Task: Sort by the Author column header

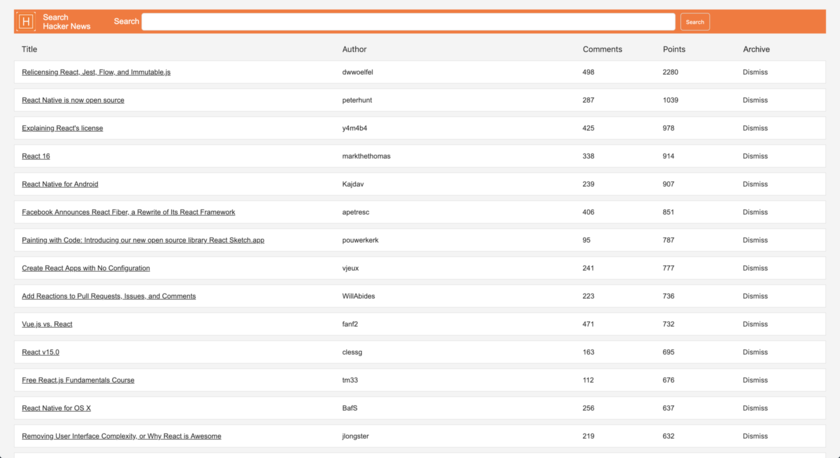Action: click(354, 49)
